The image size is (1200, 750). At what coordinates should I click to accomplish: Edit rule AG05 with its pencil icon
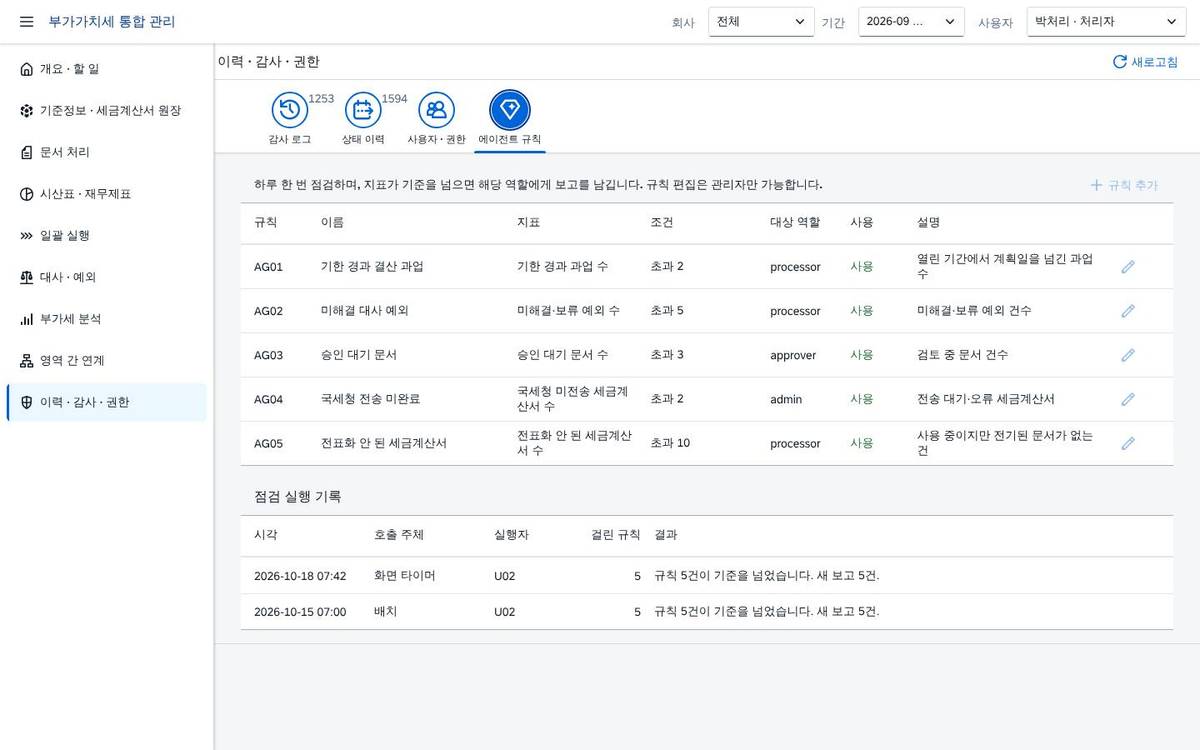1128,443
